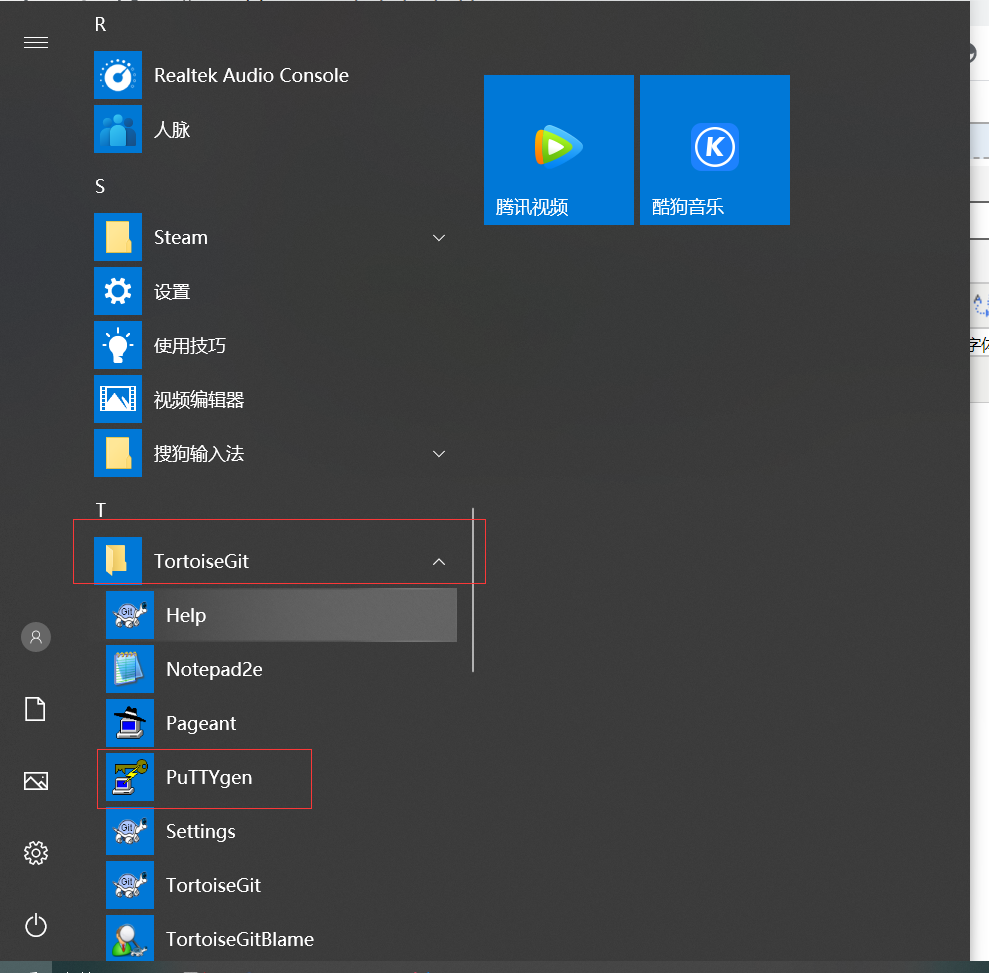Select the Settings label under TortoiseGit
The width and height of the screenshot is (989, 973).
[x=201, y=831]
